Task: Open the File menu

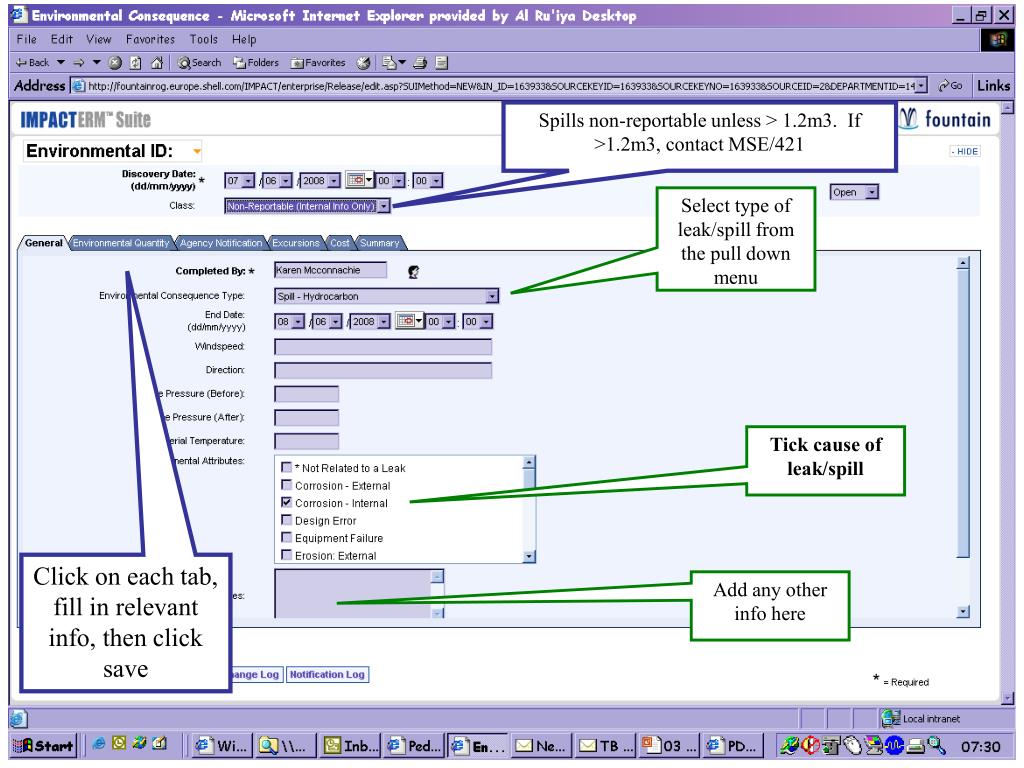Action: (27, 39)
